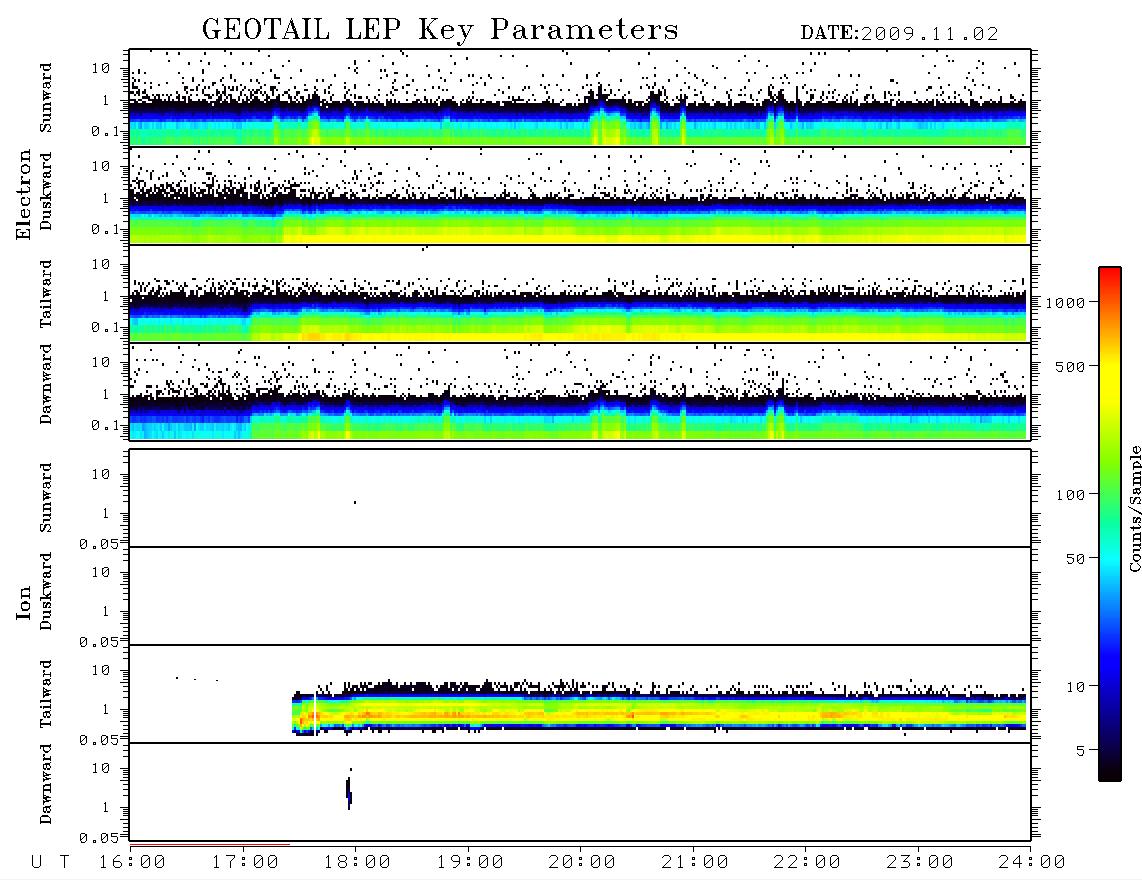Click the Counts/Sample colorbar label
The image size is (1142, 880).
coord(1135,508)
